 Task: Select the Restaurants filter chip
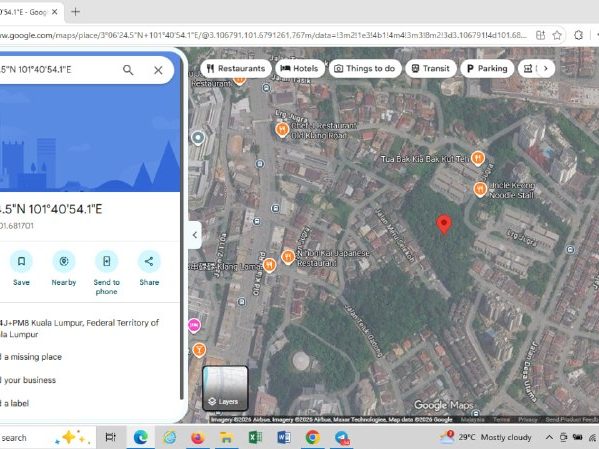click(236, 68)
